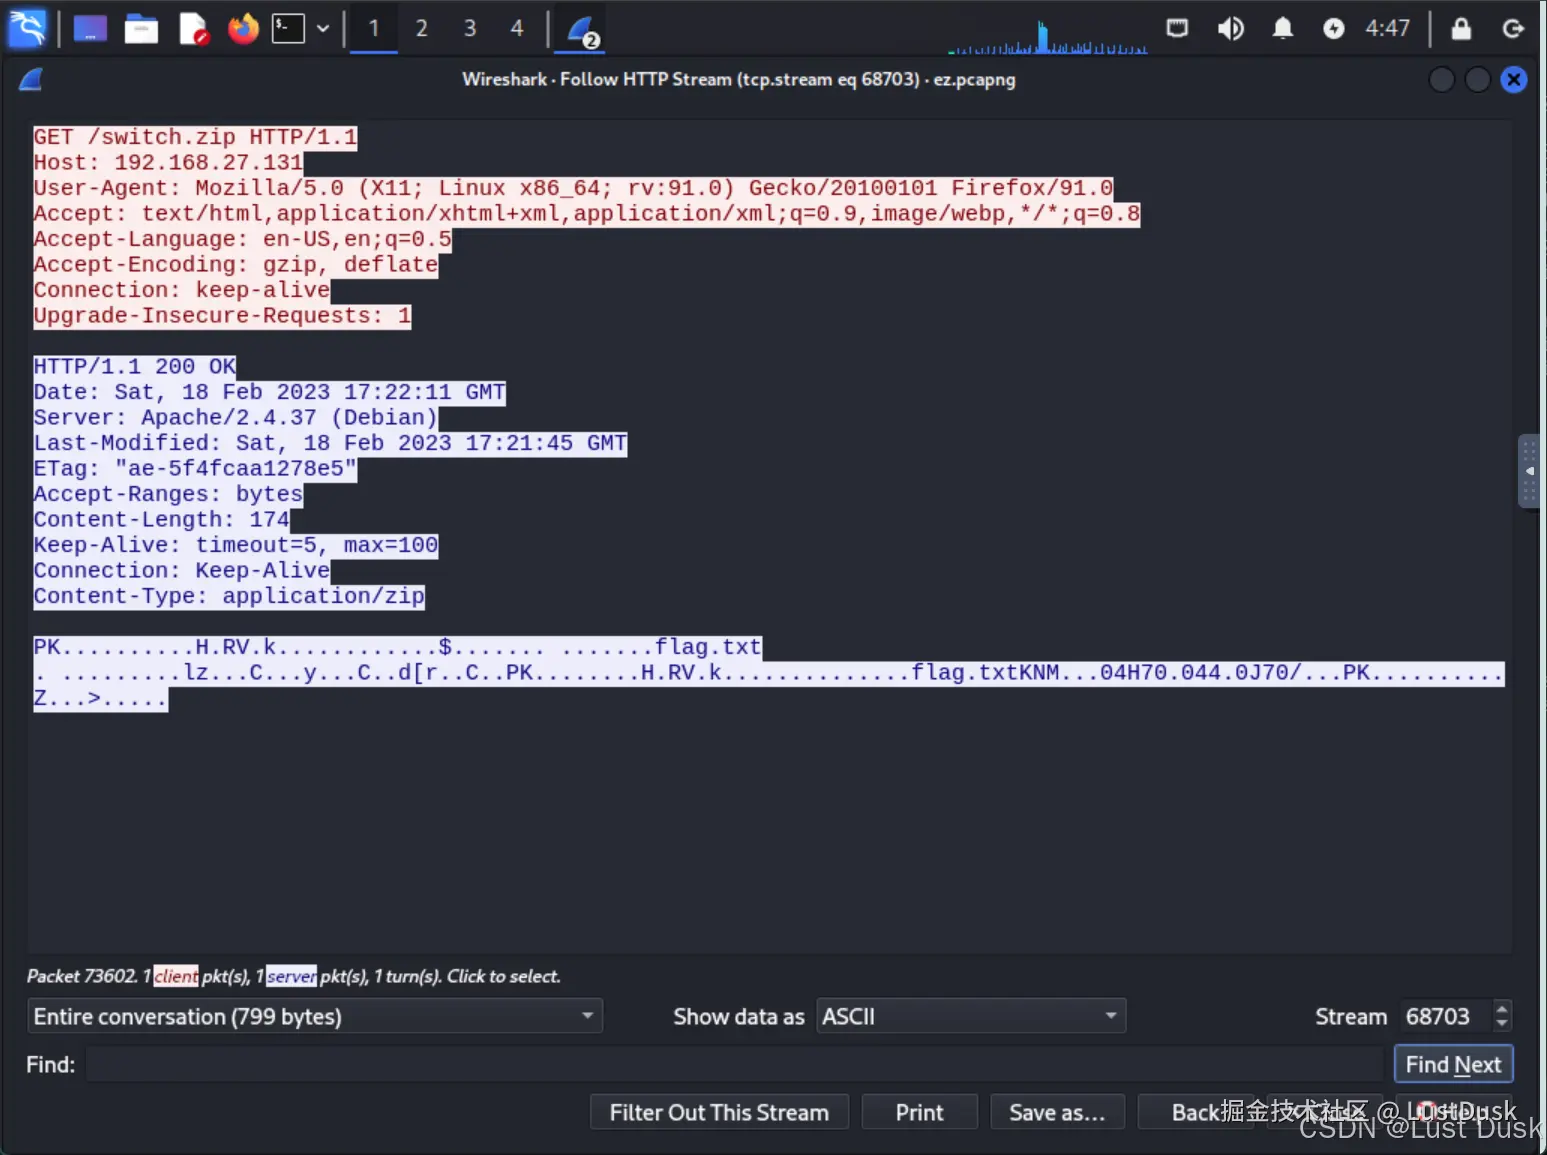
Task: Click the Stream number field showing 68703
Action: coord(1445,1017)
